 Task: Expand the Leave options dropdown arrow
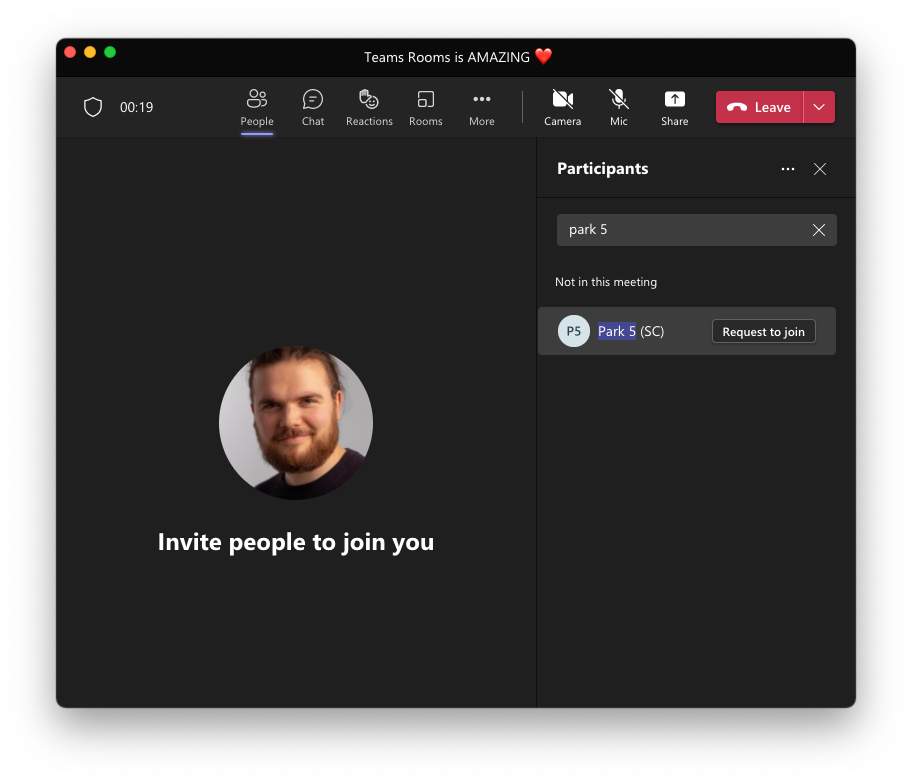pos(819,107)
